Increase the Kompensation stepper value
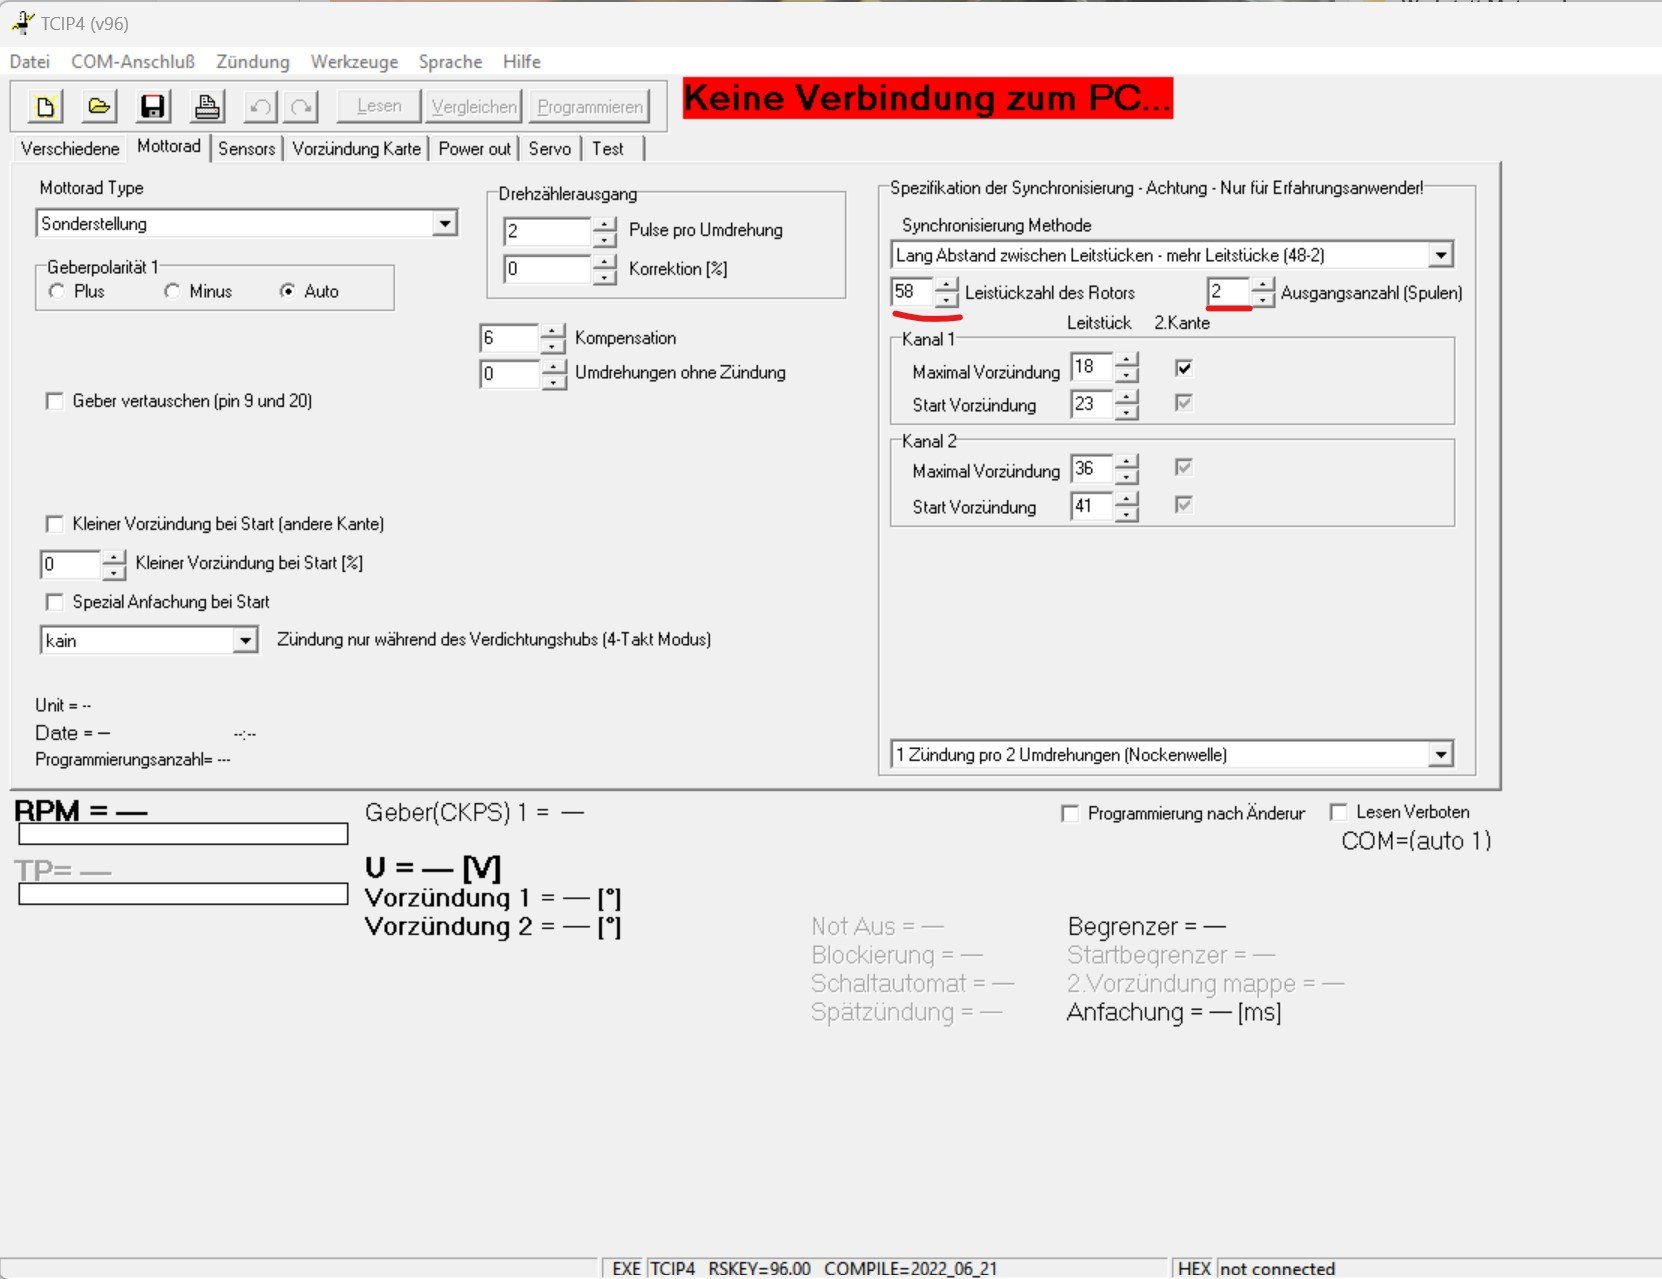Screen dimensions: 1662x1279 point(553,331)
